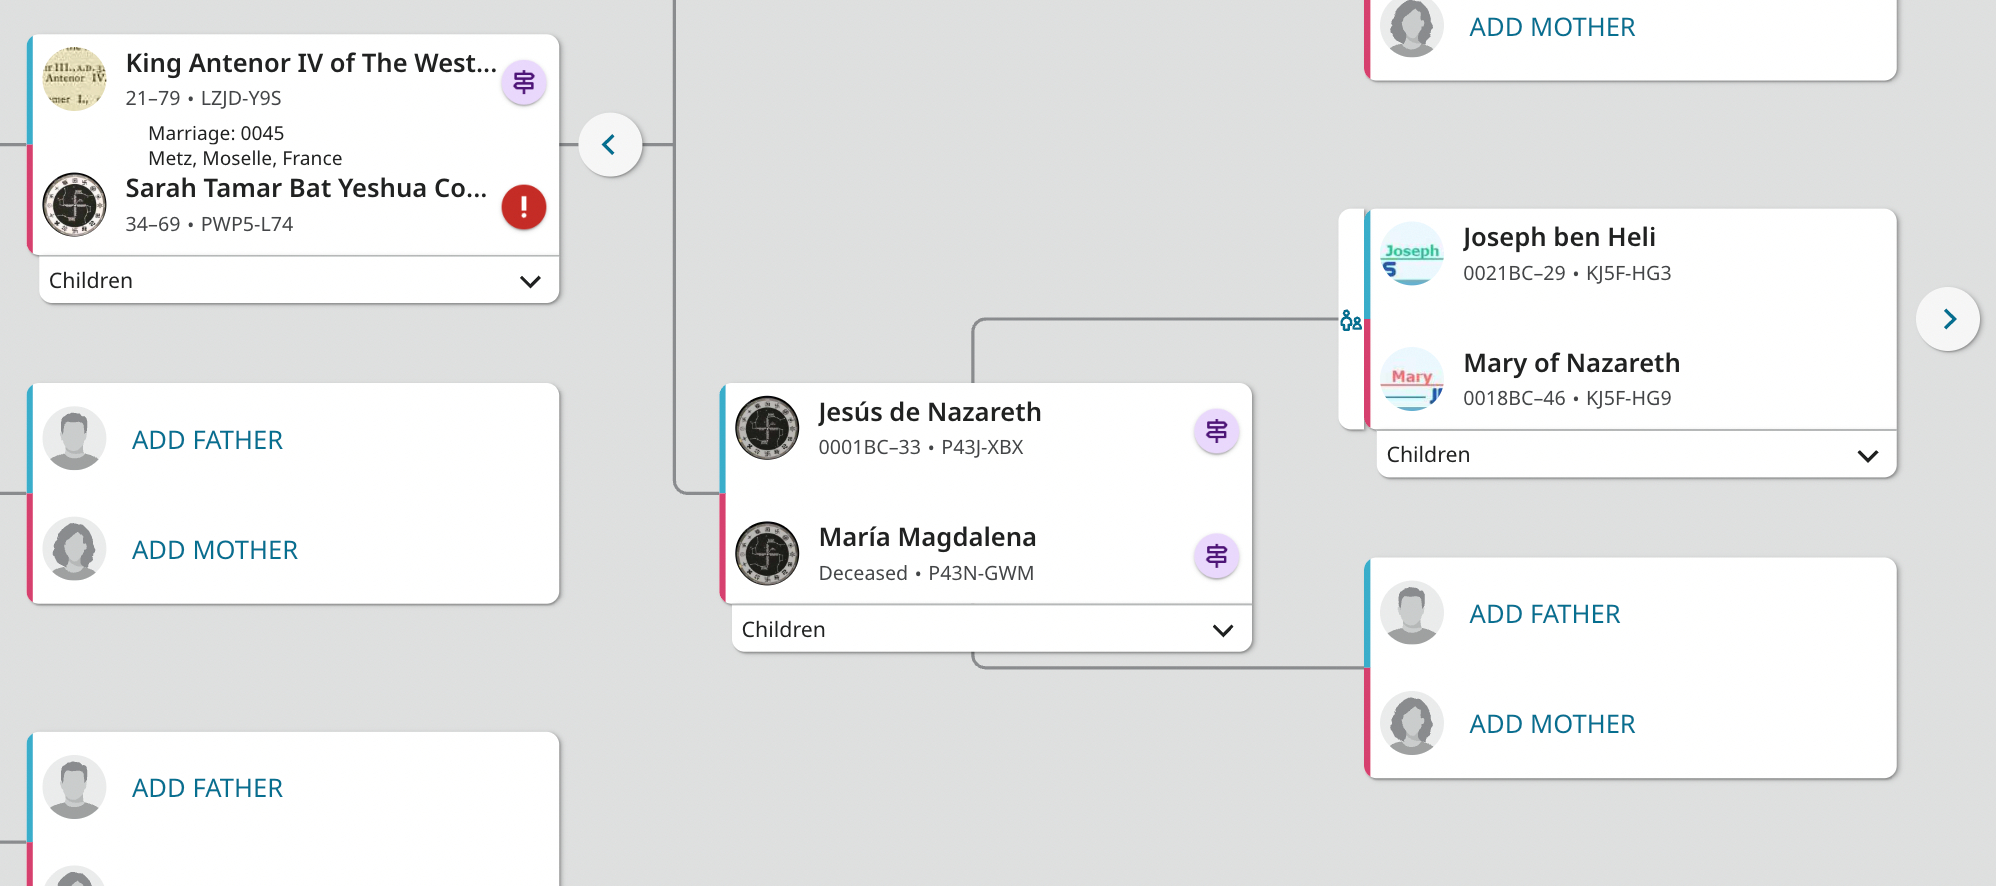The image size is (1996, 886).
Task: Open Sarah Tamar Bat Yeshua person name
Action: pos(306,188)
